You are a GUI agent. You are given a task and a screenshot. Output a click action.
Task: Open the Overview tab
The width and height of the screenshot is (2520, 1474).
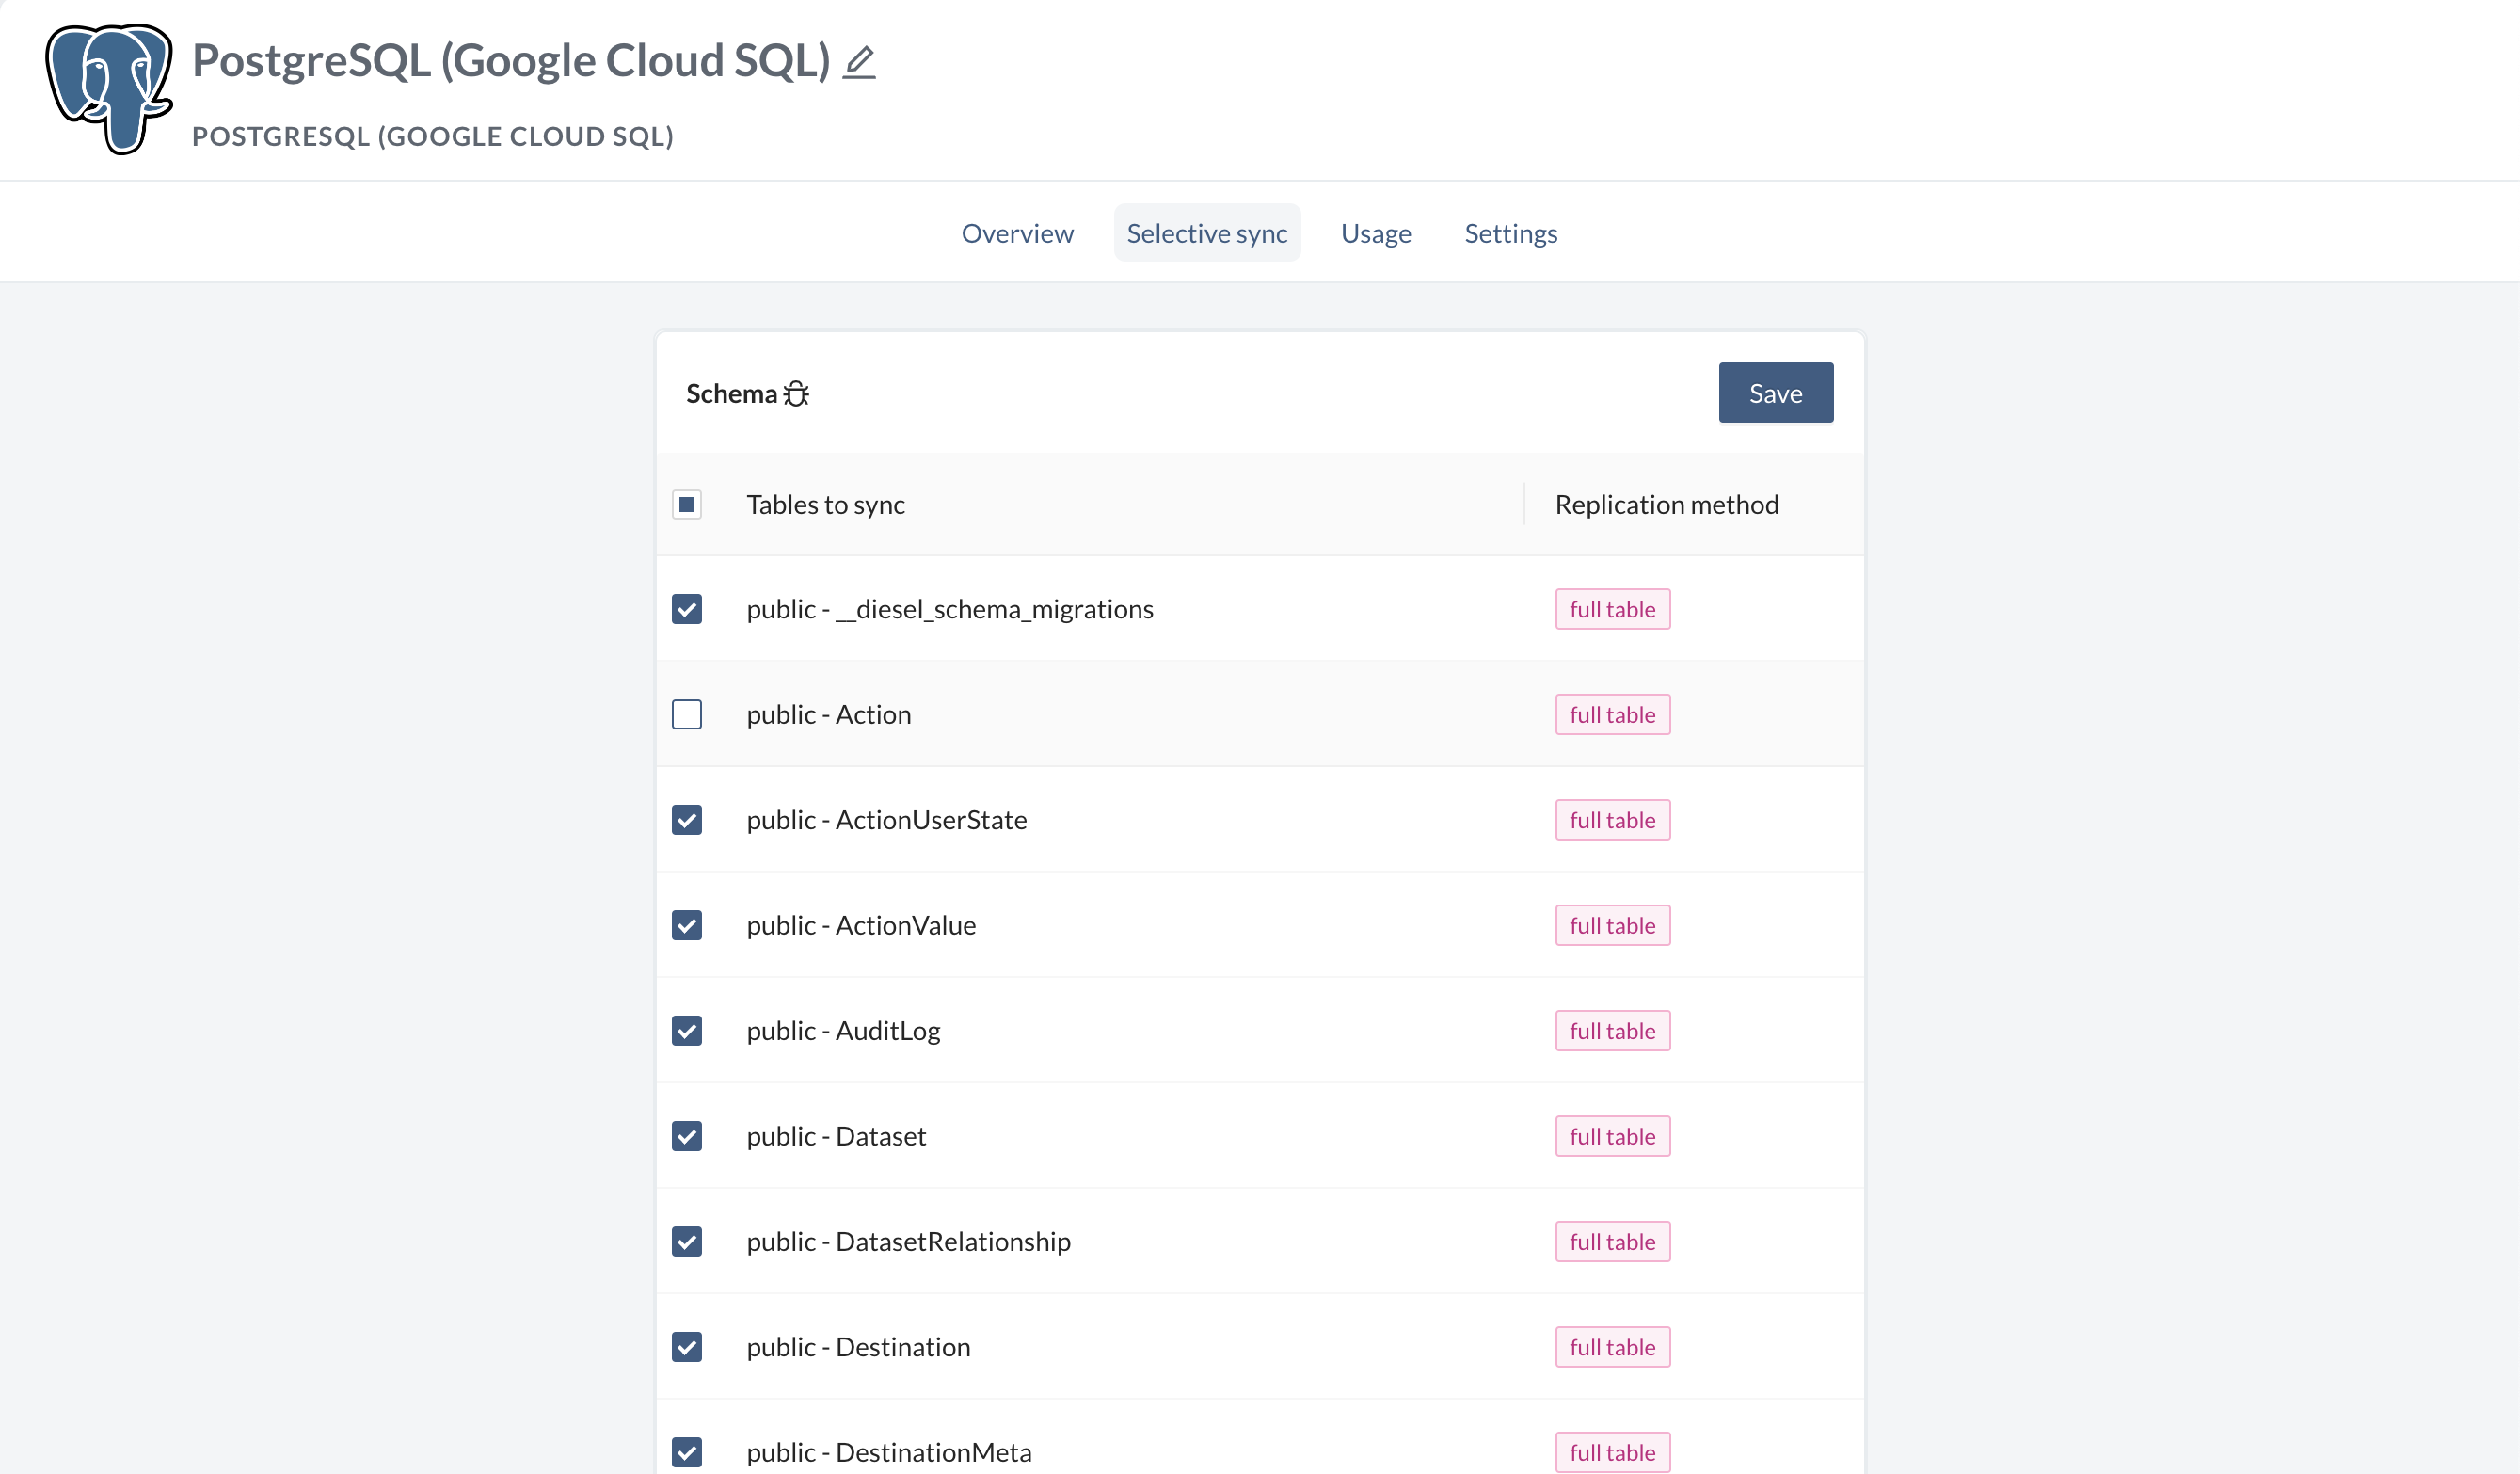pos(1017,233)
